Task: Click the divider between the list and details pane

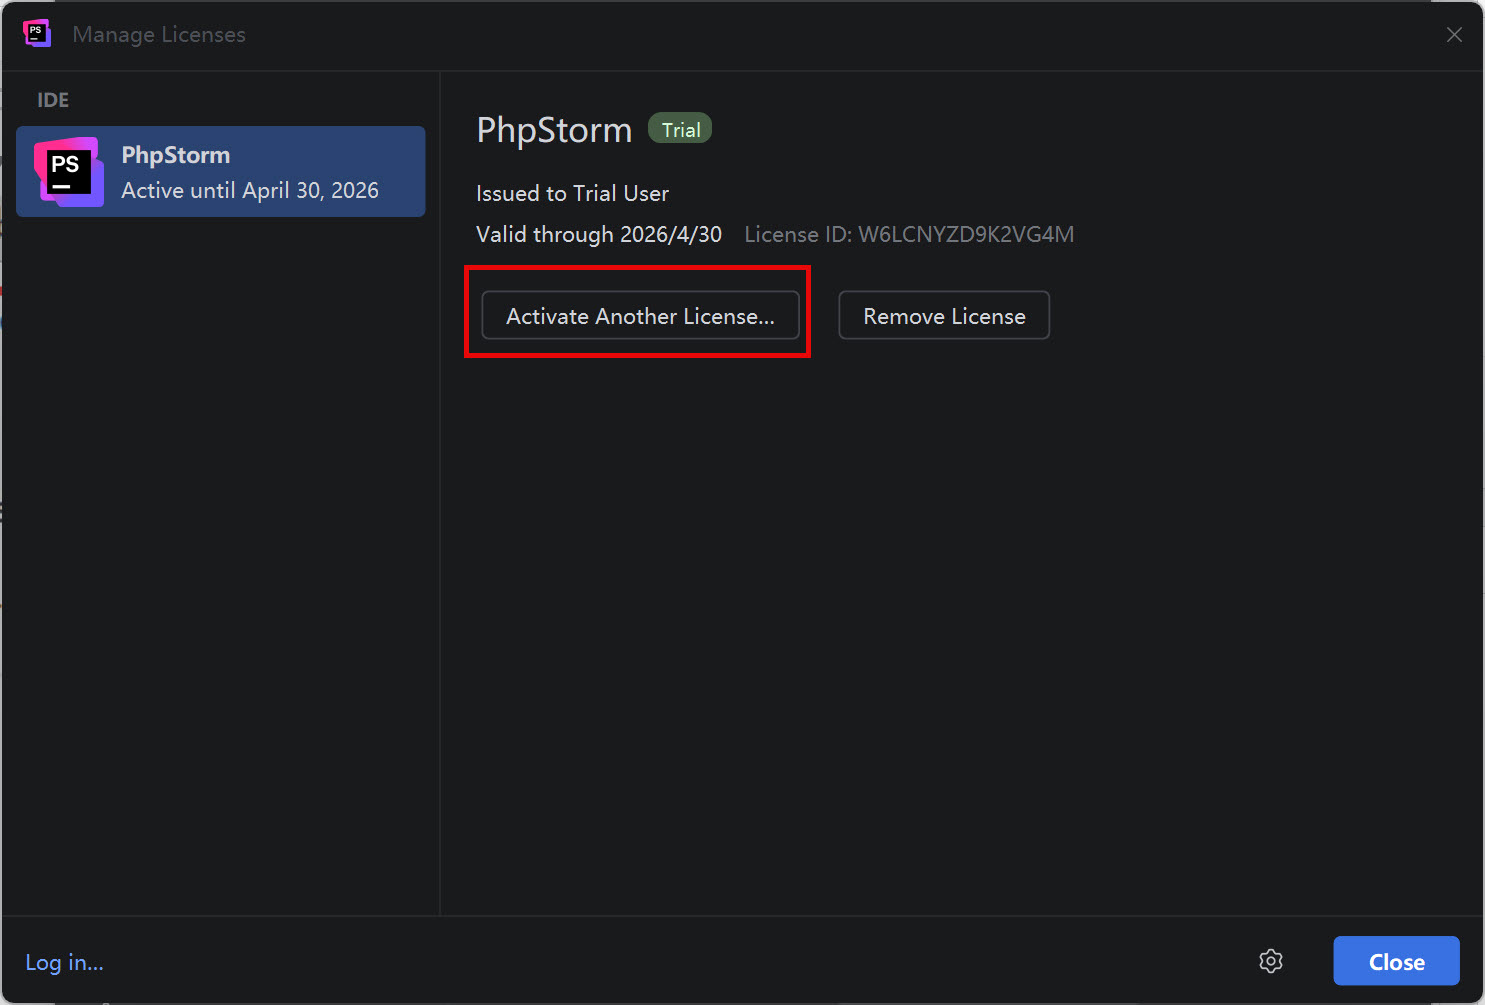Action: coord(440,500)
